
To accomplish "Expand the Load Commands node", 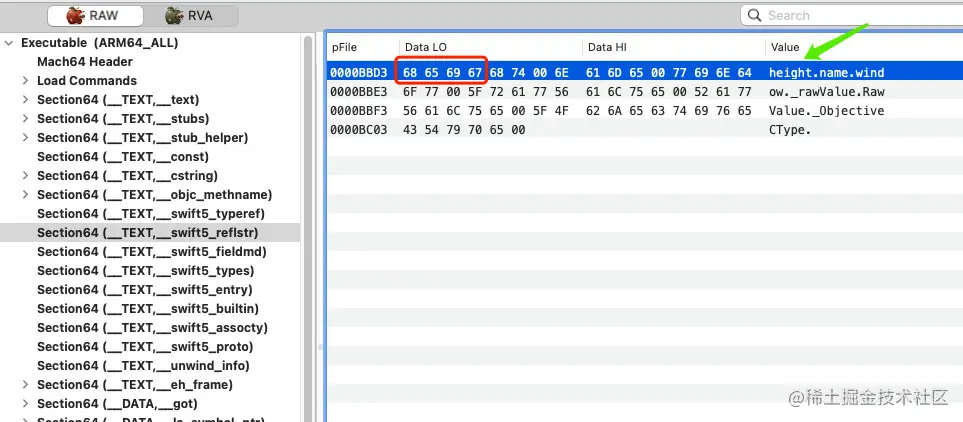I will (x=25, y=80).
